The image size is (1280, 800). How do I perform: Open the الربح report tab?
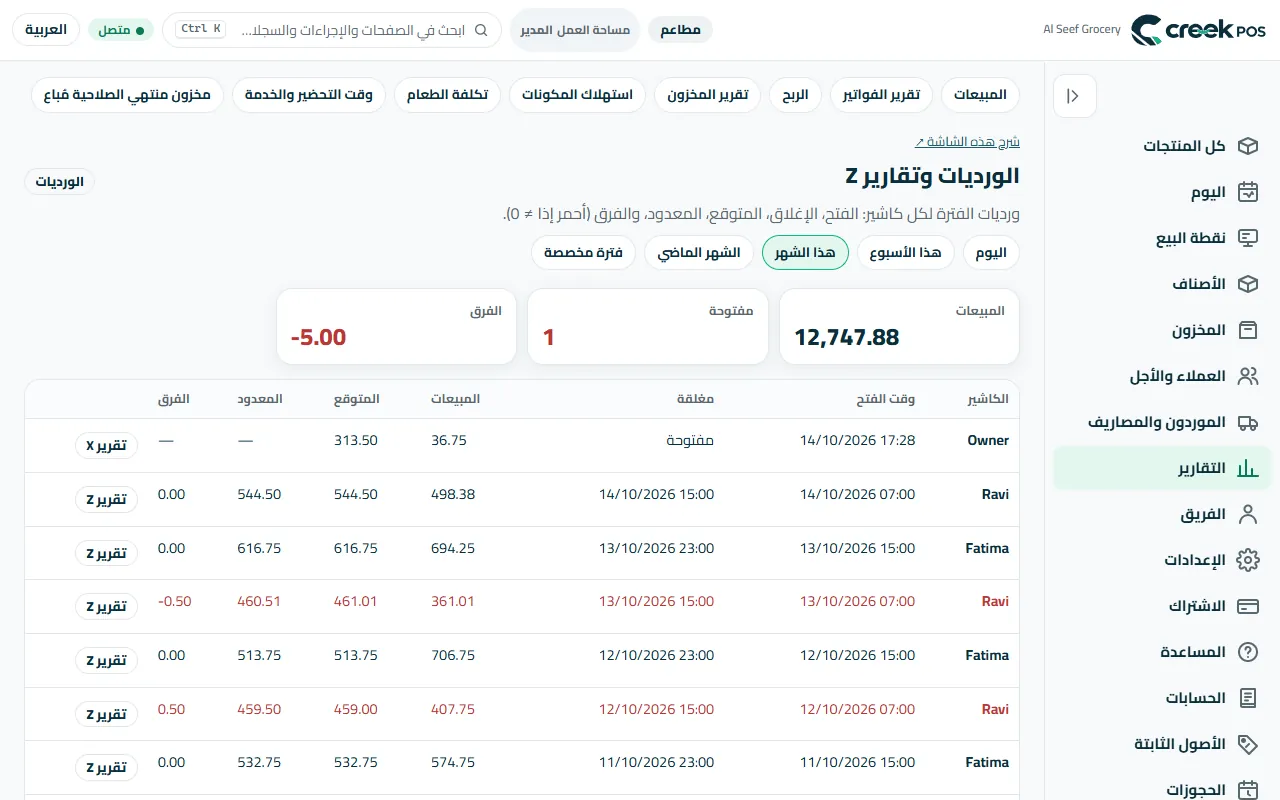coord(796,95)
